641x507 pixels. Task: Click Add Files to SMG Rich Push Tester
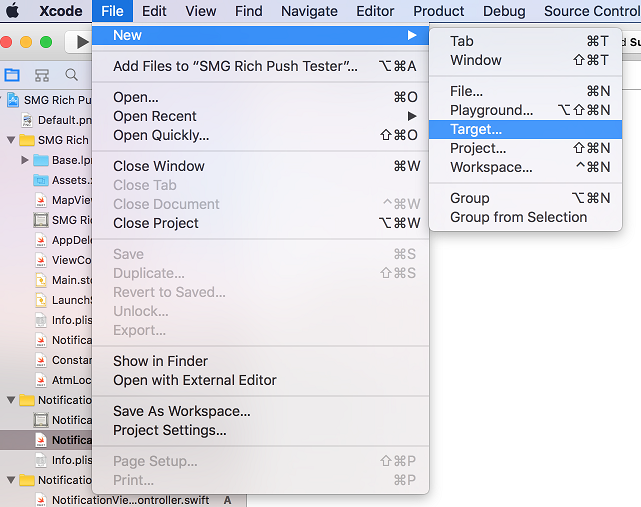[235, 66]
